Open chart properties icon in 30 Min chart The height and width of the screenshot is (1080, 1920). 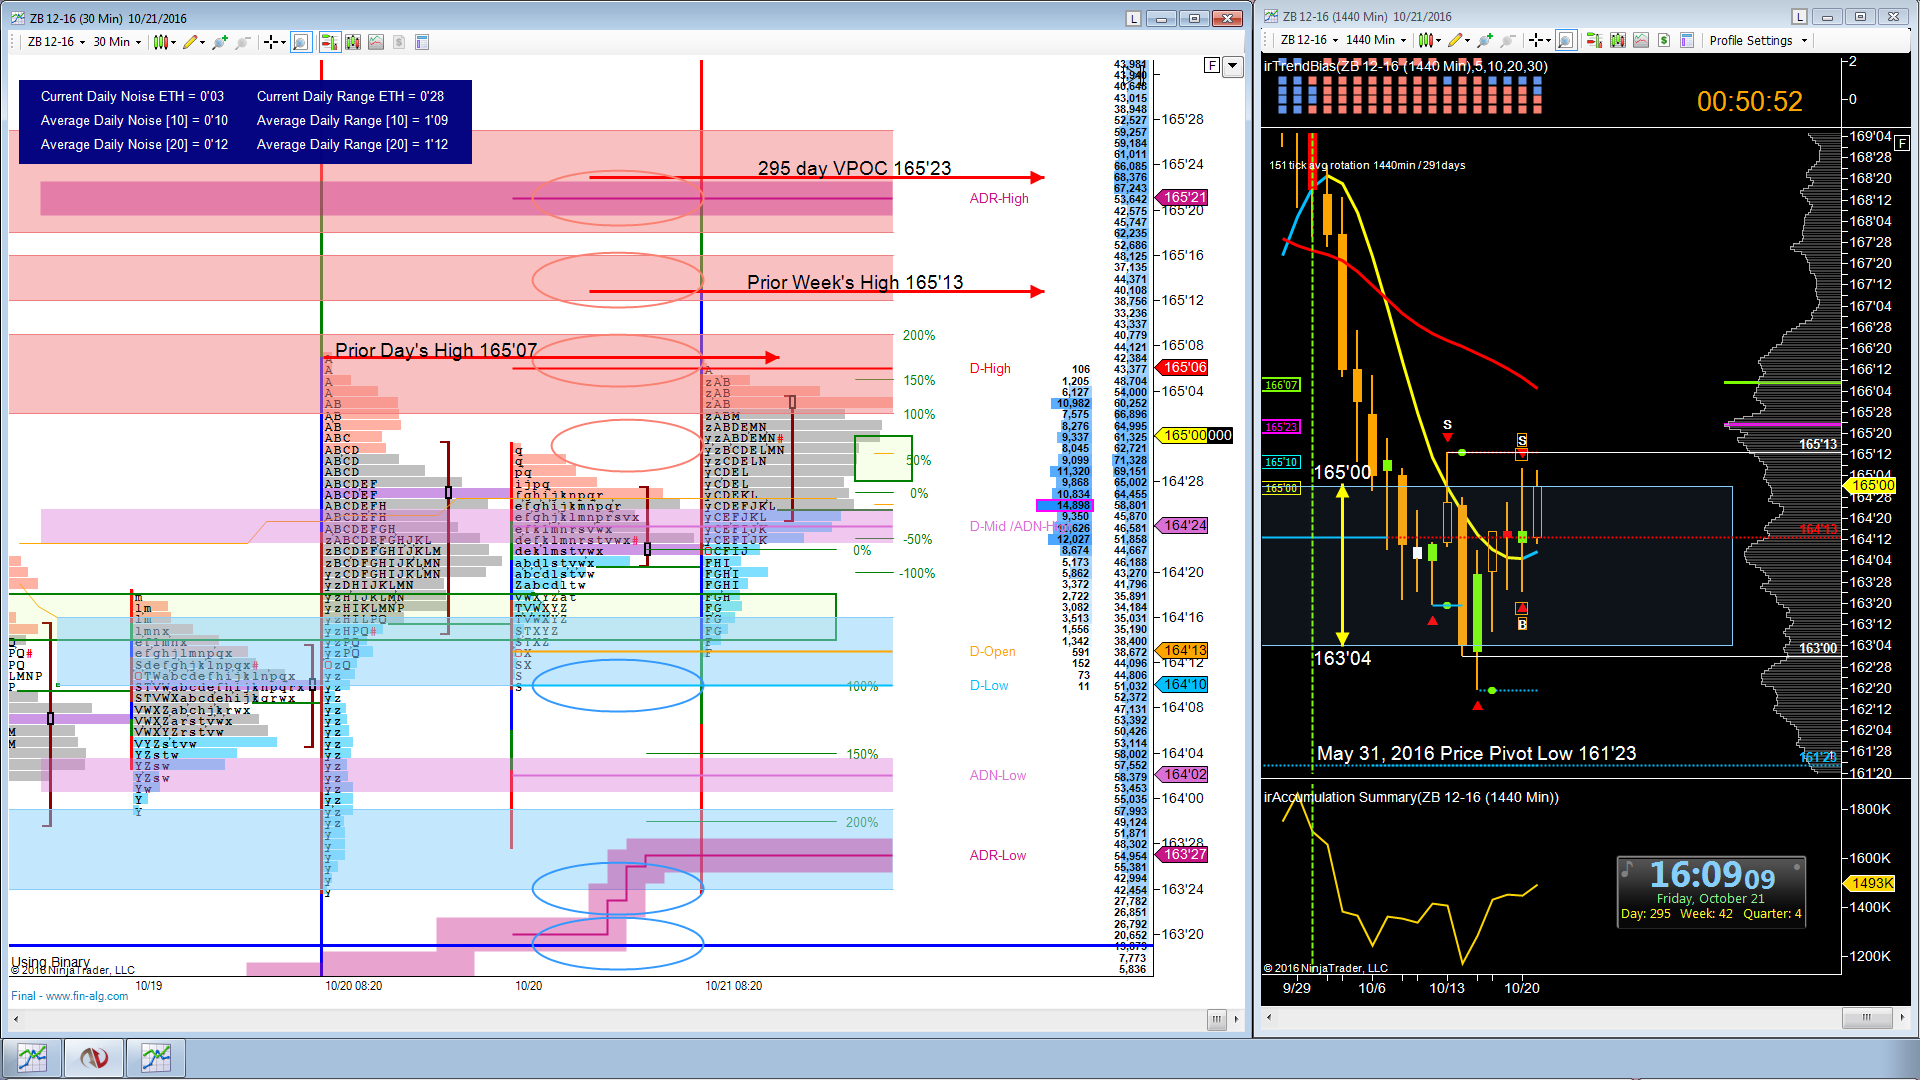pos(422,42)
